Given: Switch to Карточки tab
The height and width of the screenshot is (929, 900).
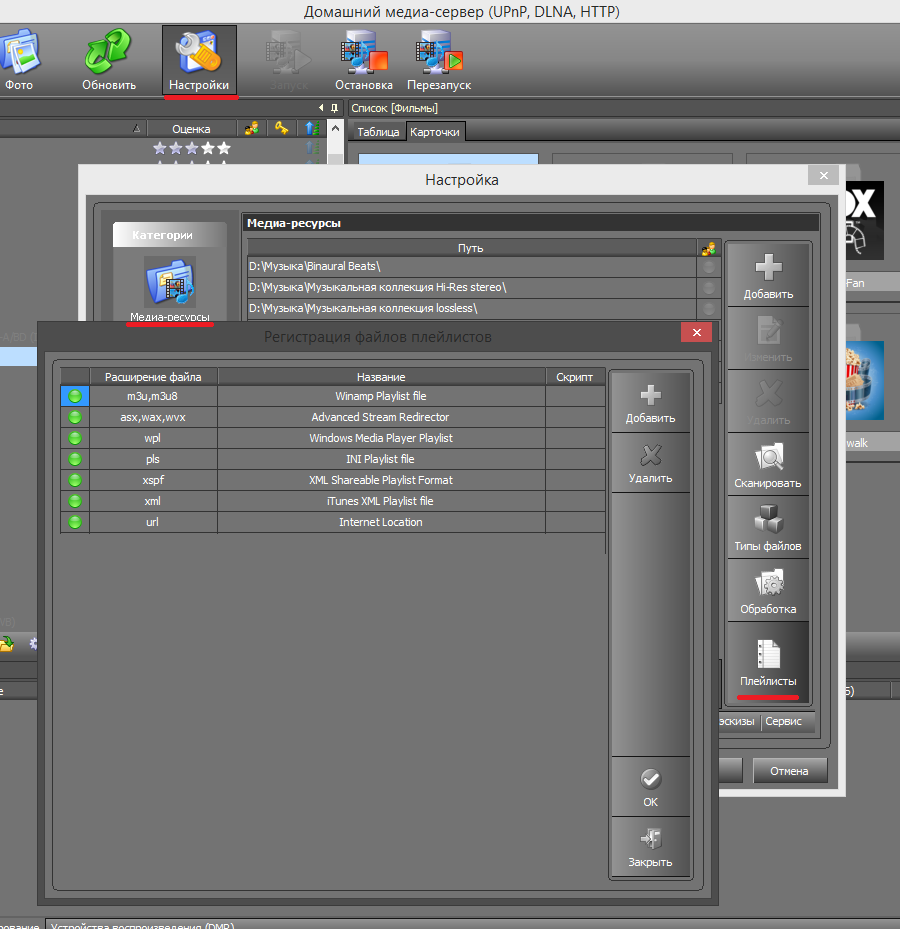Looking at the screenshot, I should pos(435,132).
